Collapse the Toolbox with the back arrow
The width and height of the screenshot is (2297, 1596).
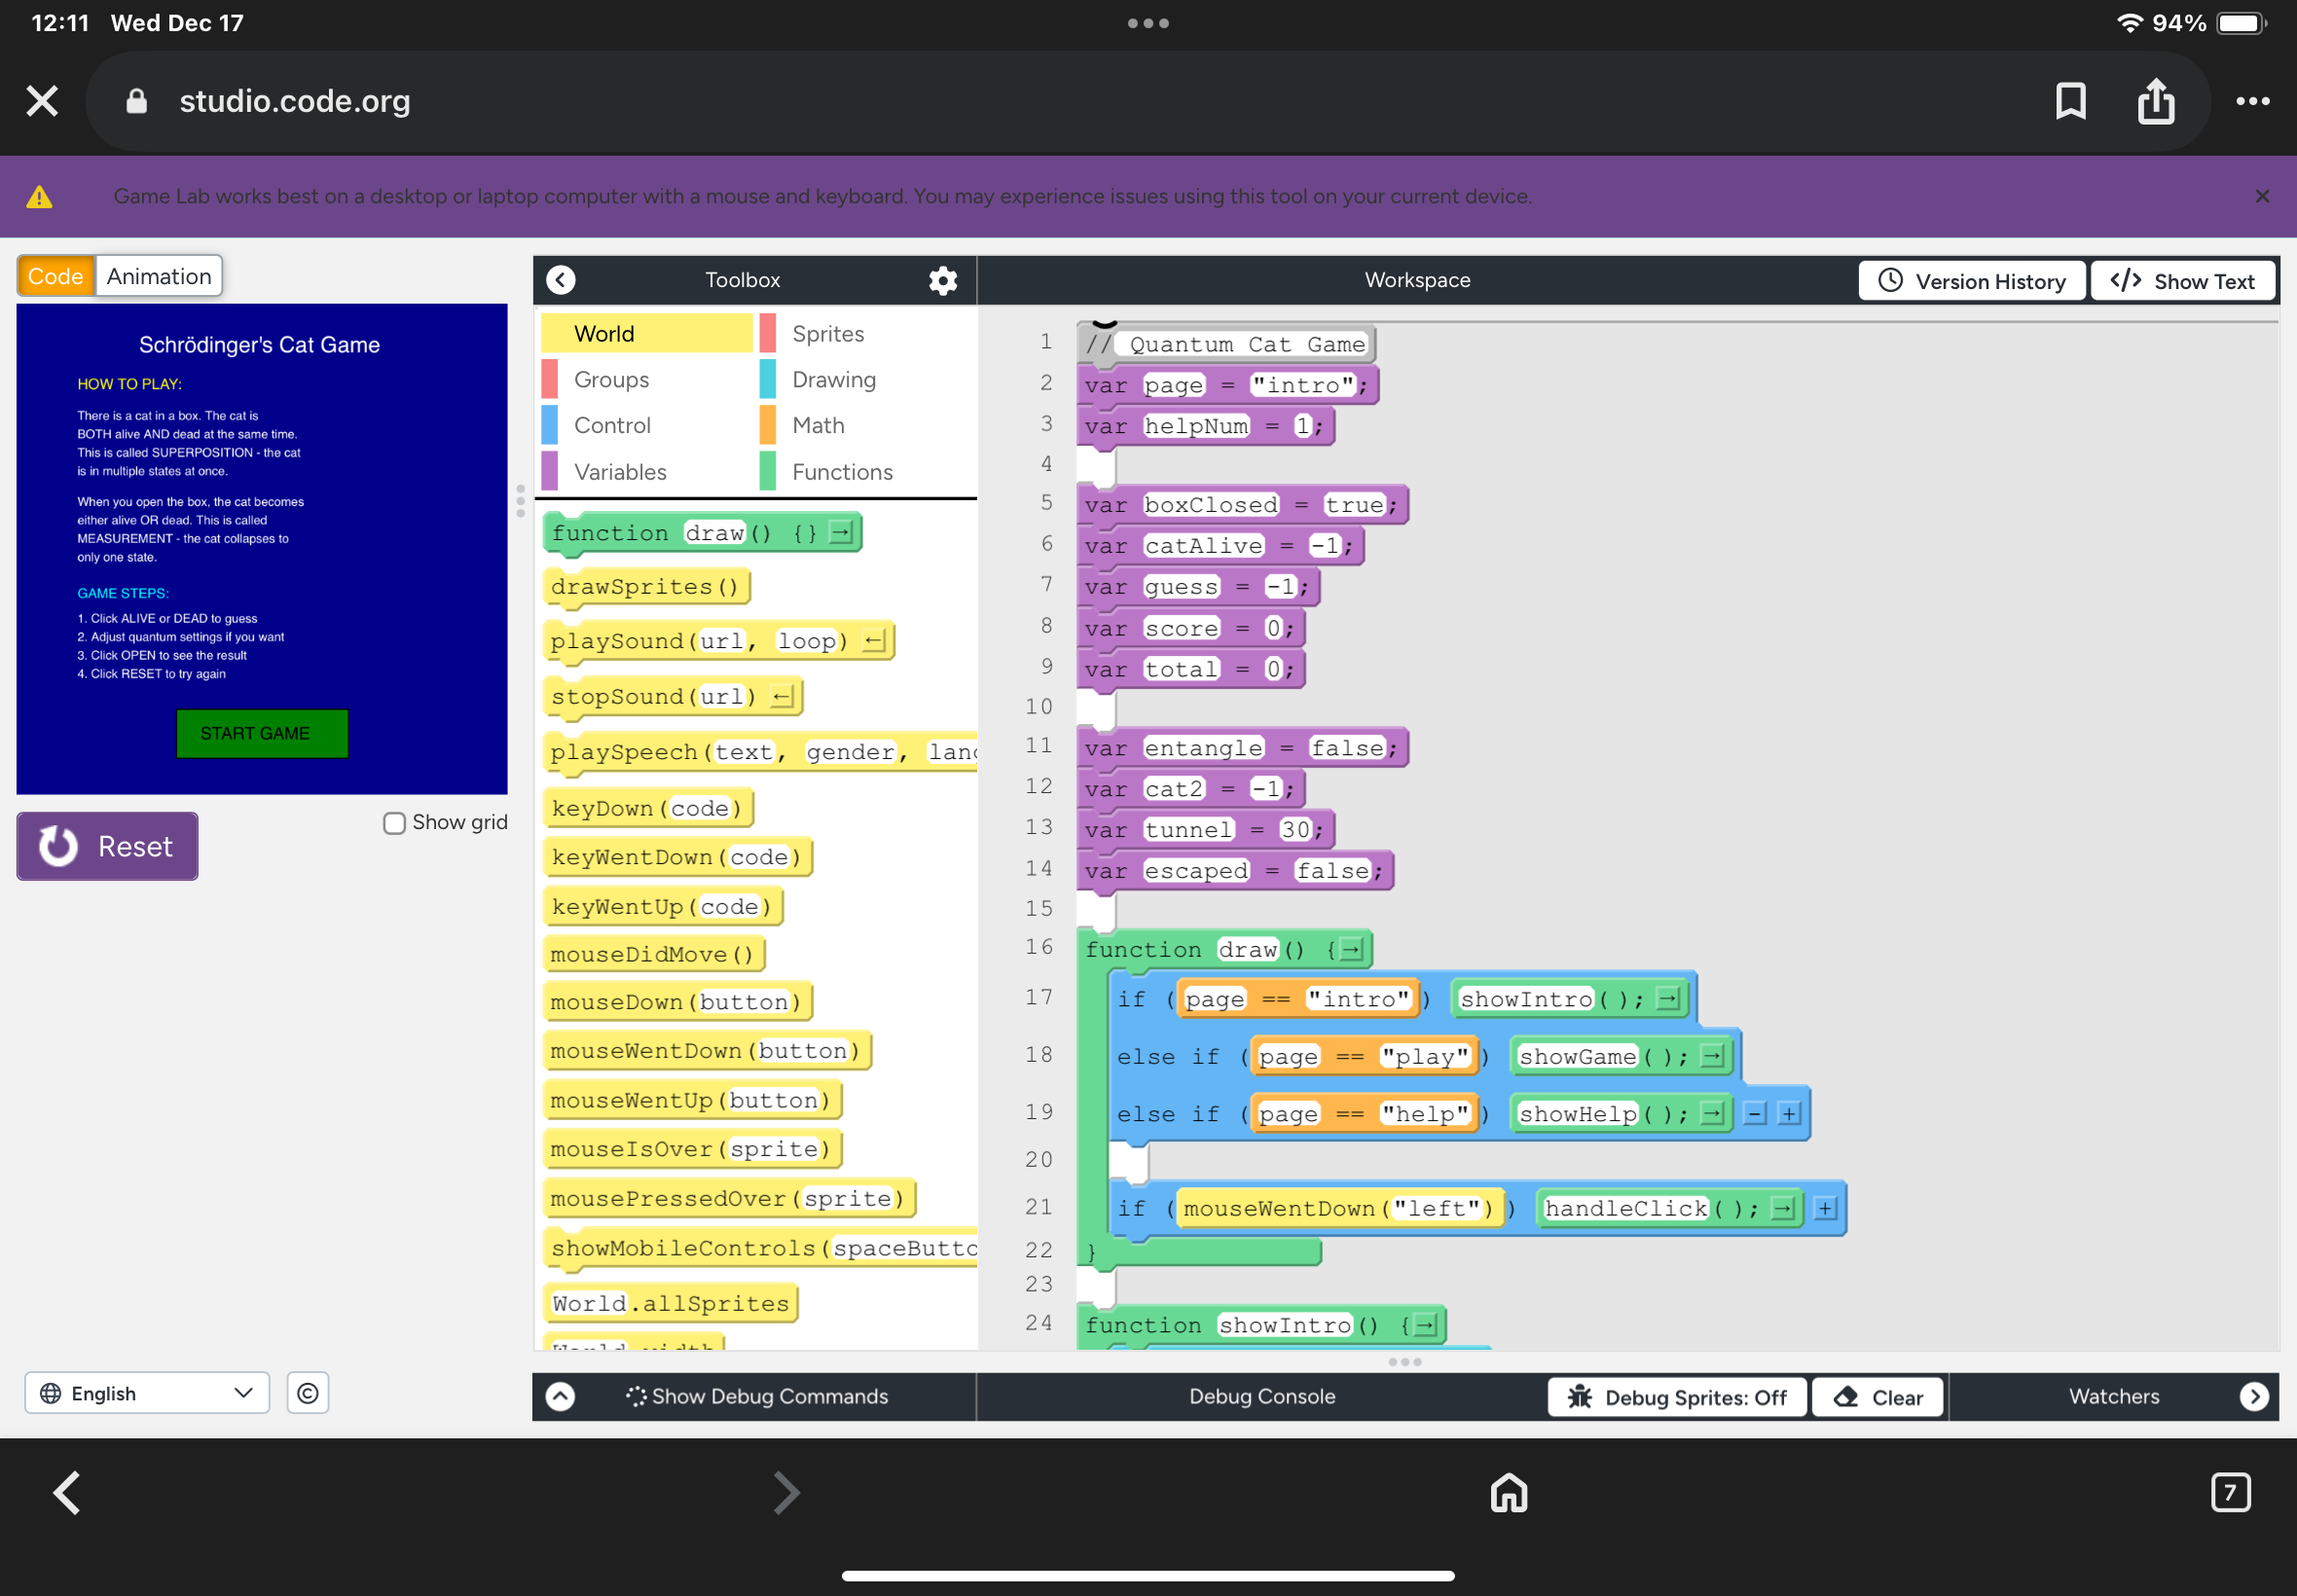561,280
